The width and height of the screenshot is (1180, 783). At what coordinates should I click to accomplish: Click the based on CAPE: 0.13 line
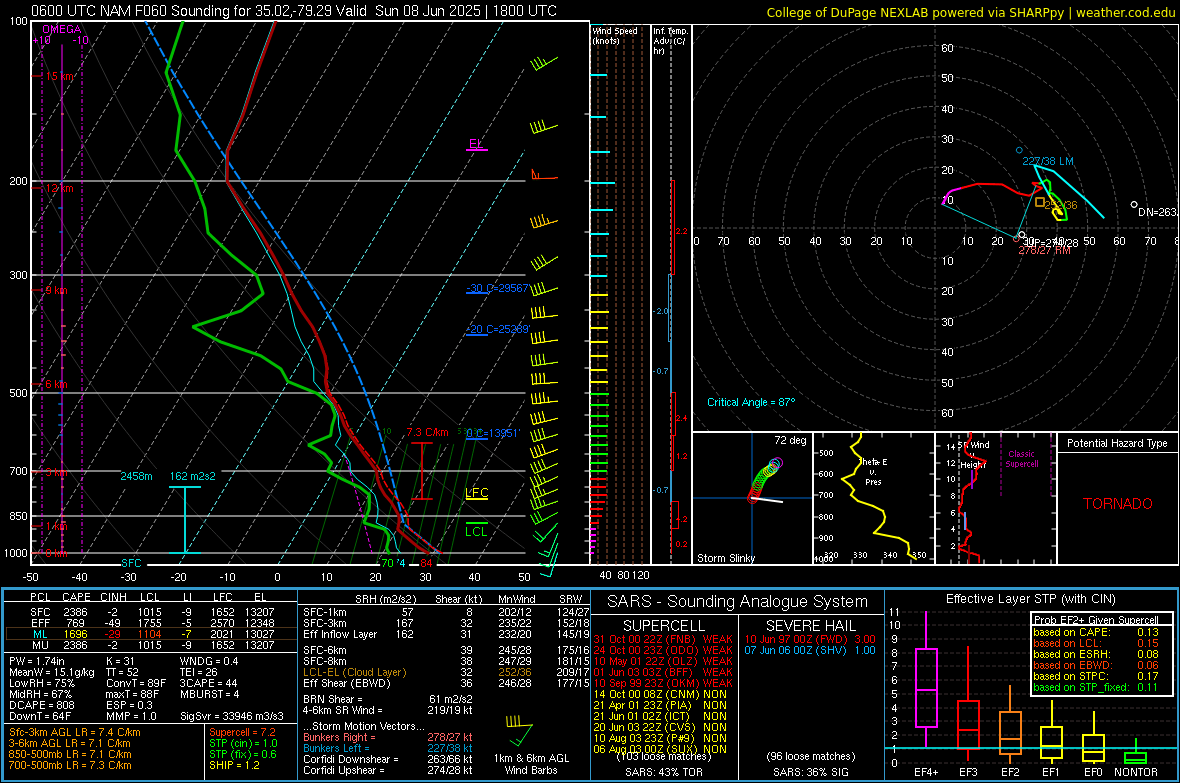[1096, 632]
